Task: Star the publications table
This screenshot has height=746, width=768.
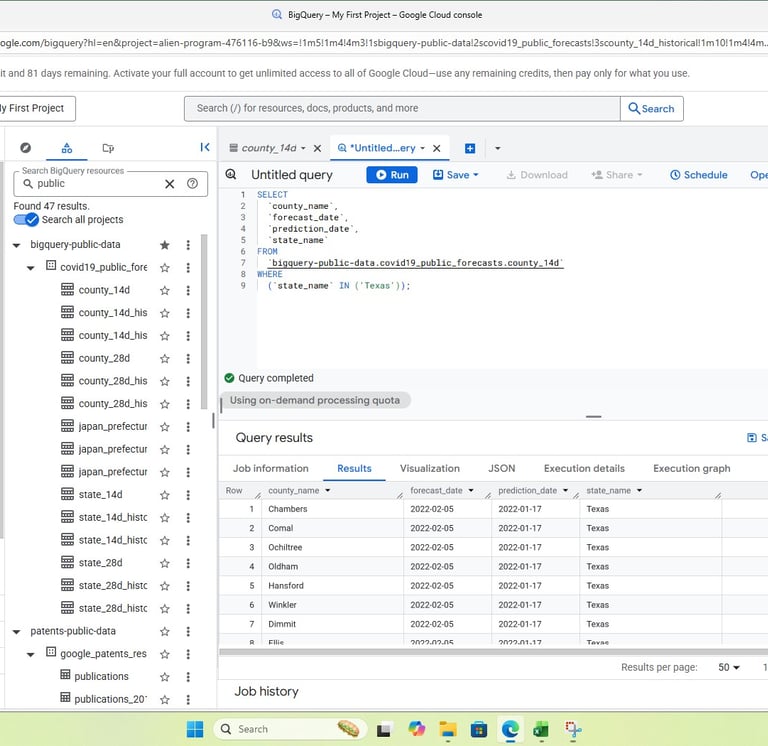Action: tap(165, 676)
